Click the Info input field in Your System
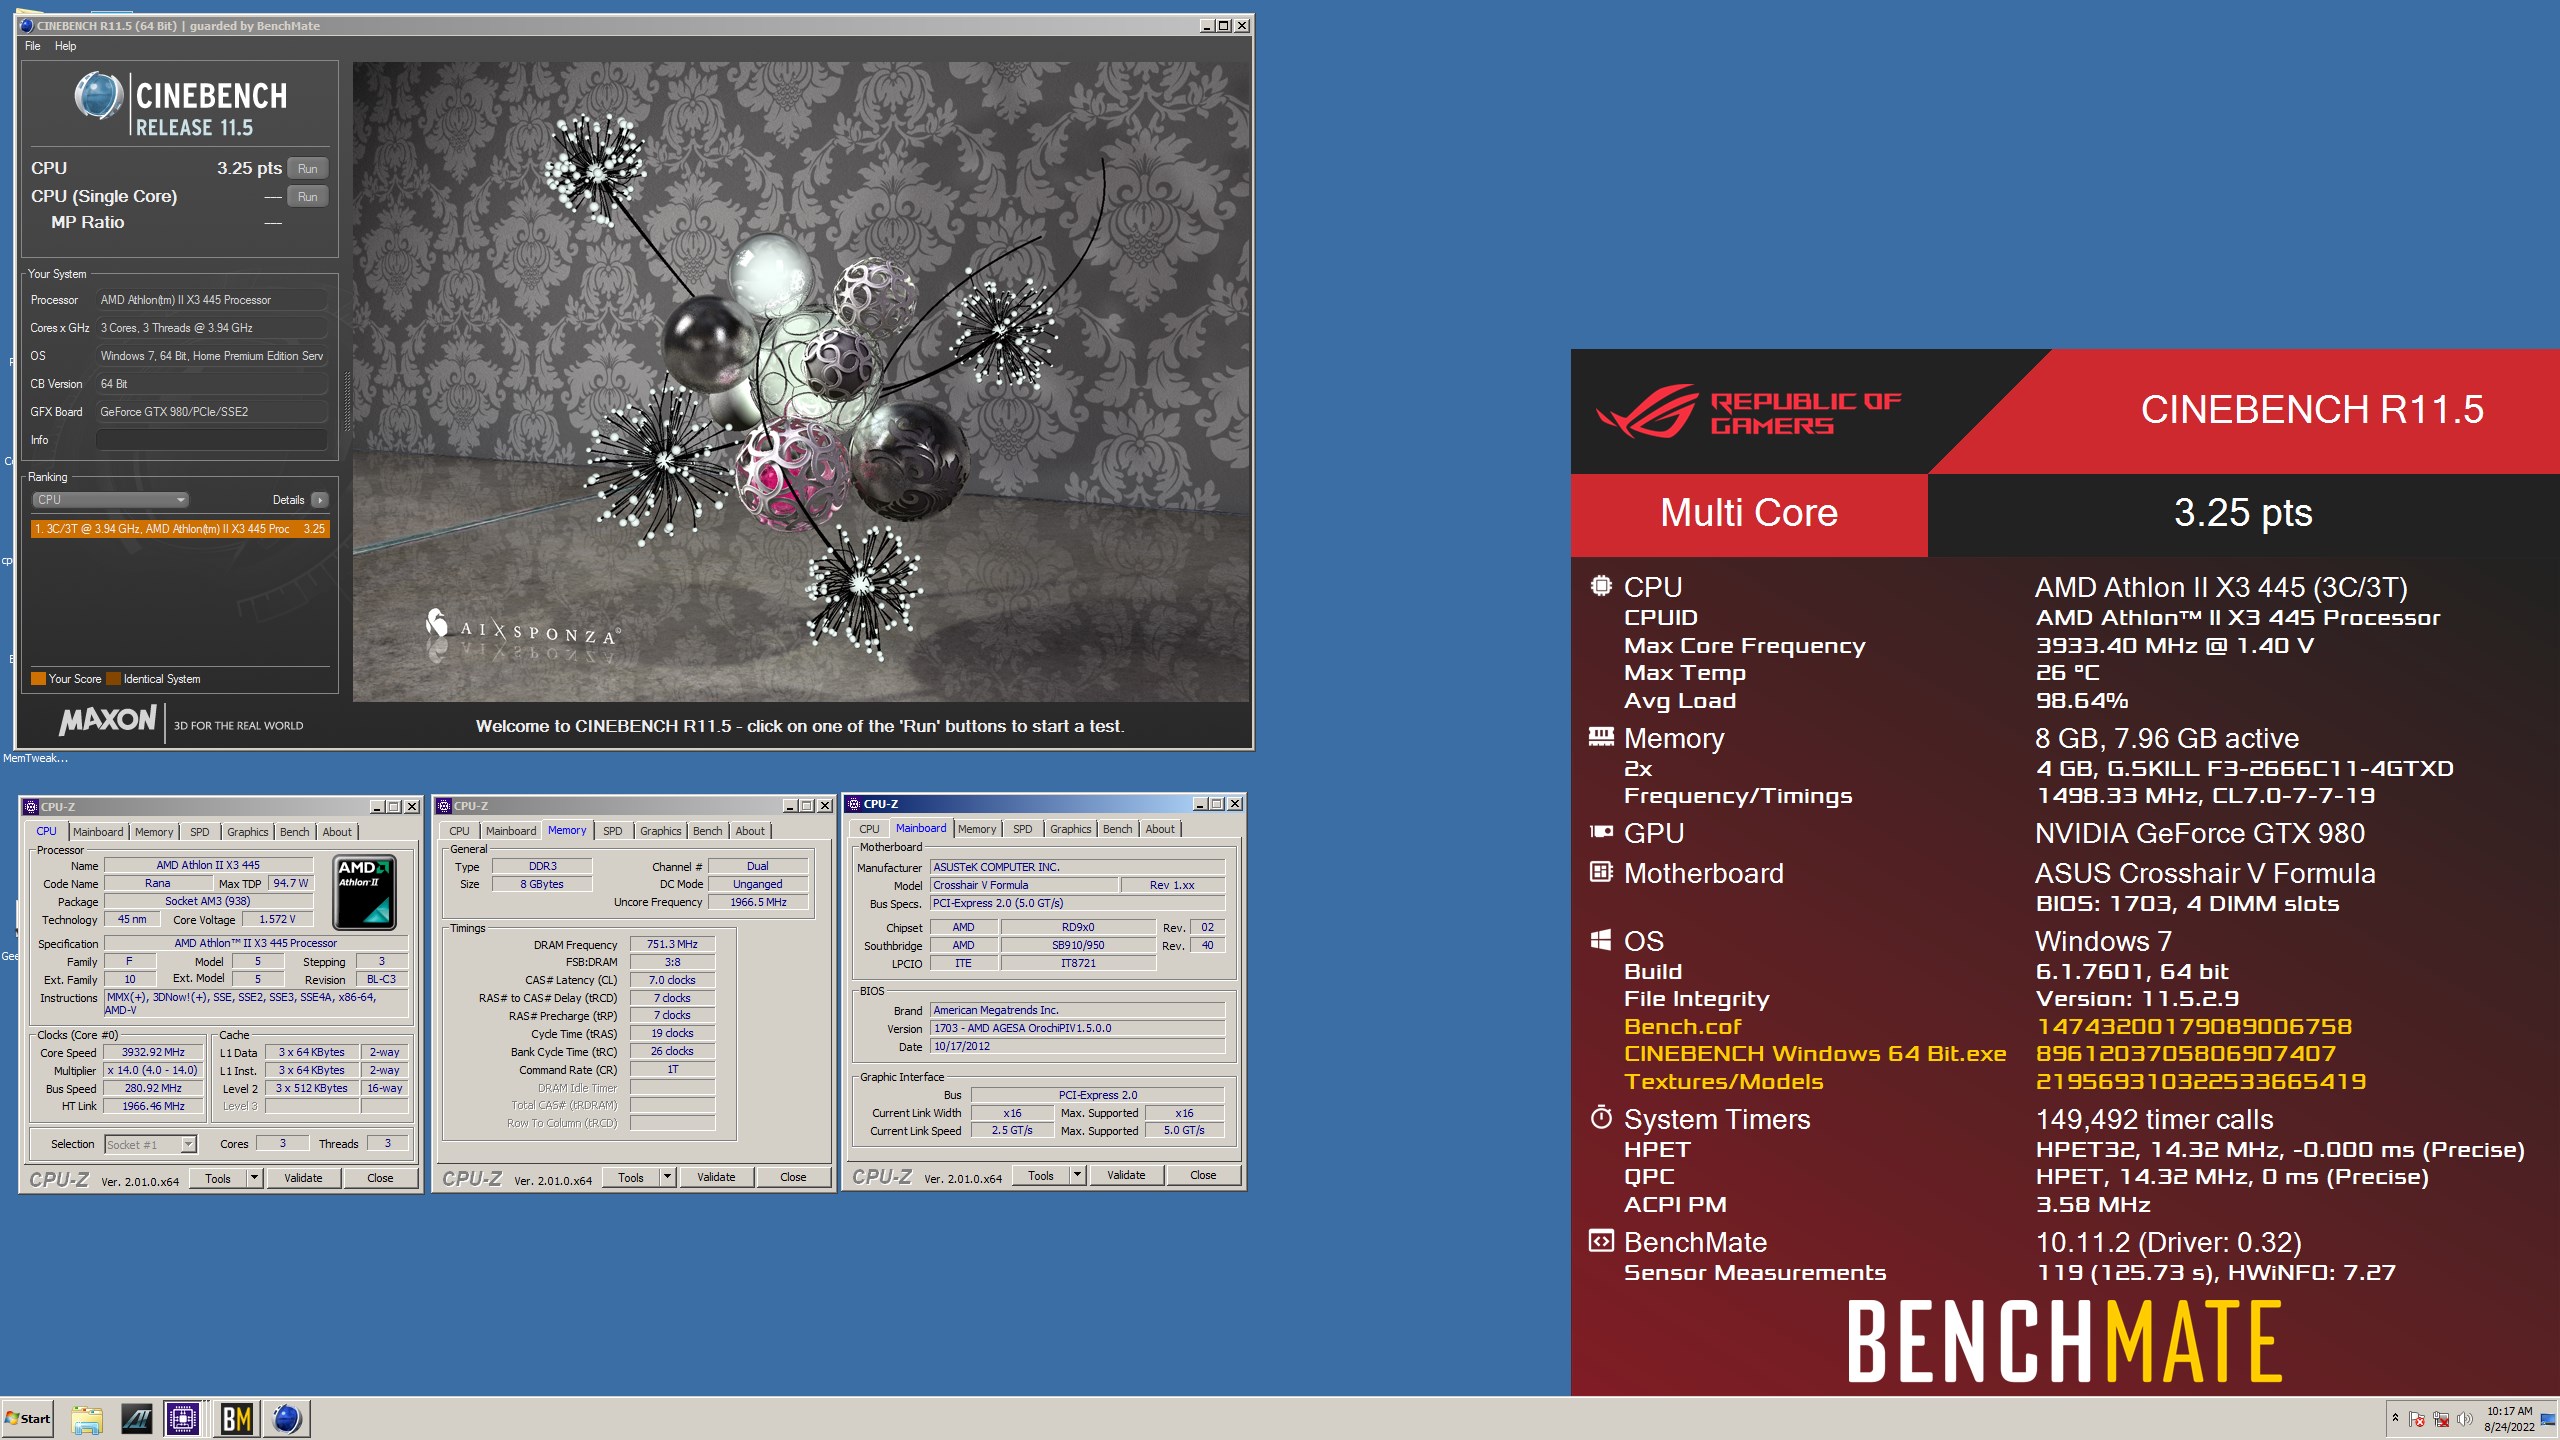Viewport: 2560px width, 1440px height. click(212, 440)
